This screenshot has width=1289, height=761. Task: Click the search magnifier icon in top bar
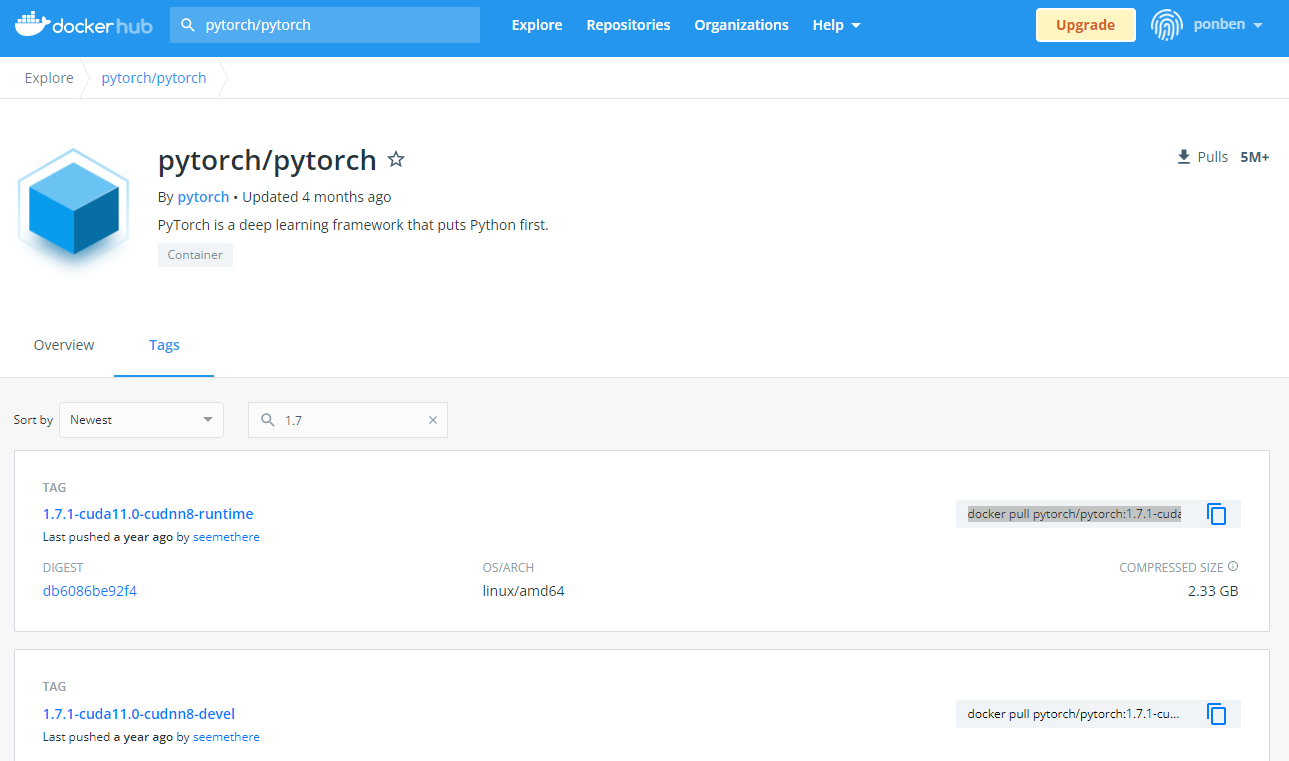pos(188,25)
